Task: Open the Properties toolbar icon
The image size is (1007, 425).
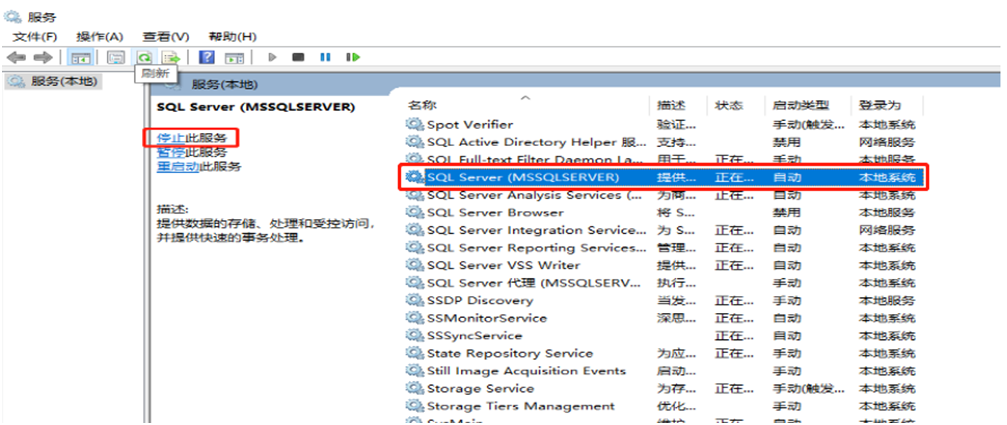Action: point(116,58)
